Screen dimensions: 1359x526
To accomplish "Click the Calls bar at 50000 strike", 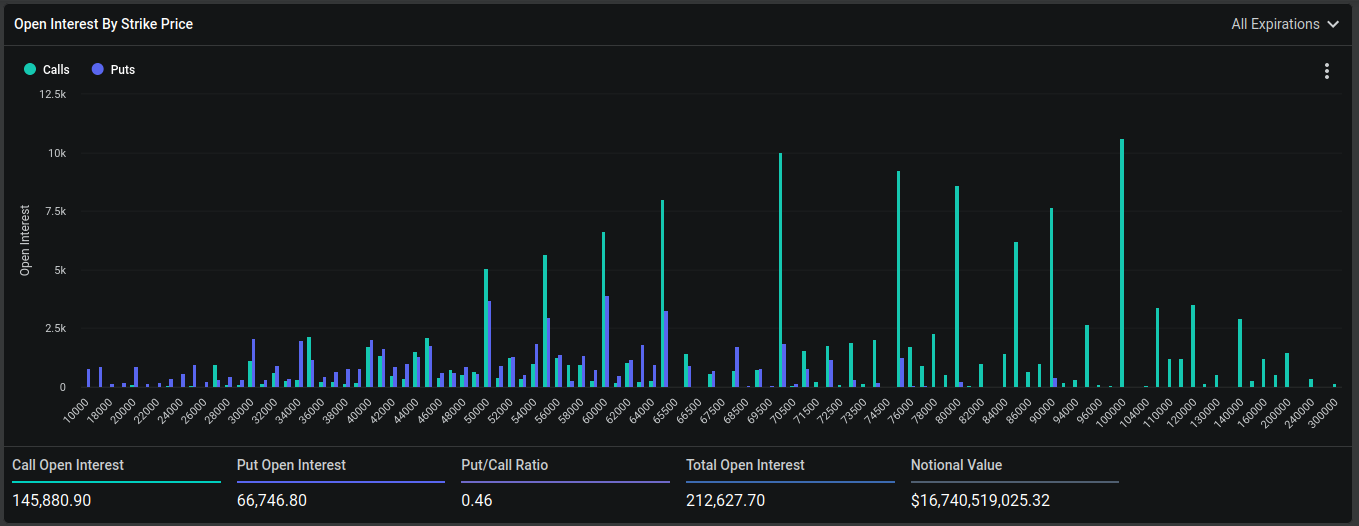I will (486, 328).
